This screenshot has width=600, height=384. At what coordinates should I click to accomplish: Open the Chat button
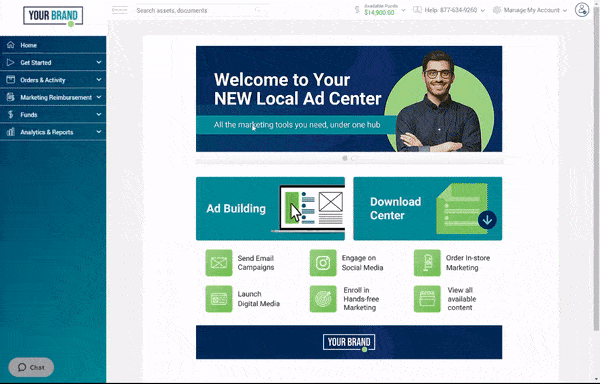[31, 367]
